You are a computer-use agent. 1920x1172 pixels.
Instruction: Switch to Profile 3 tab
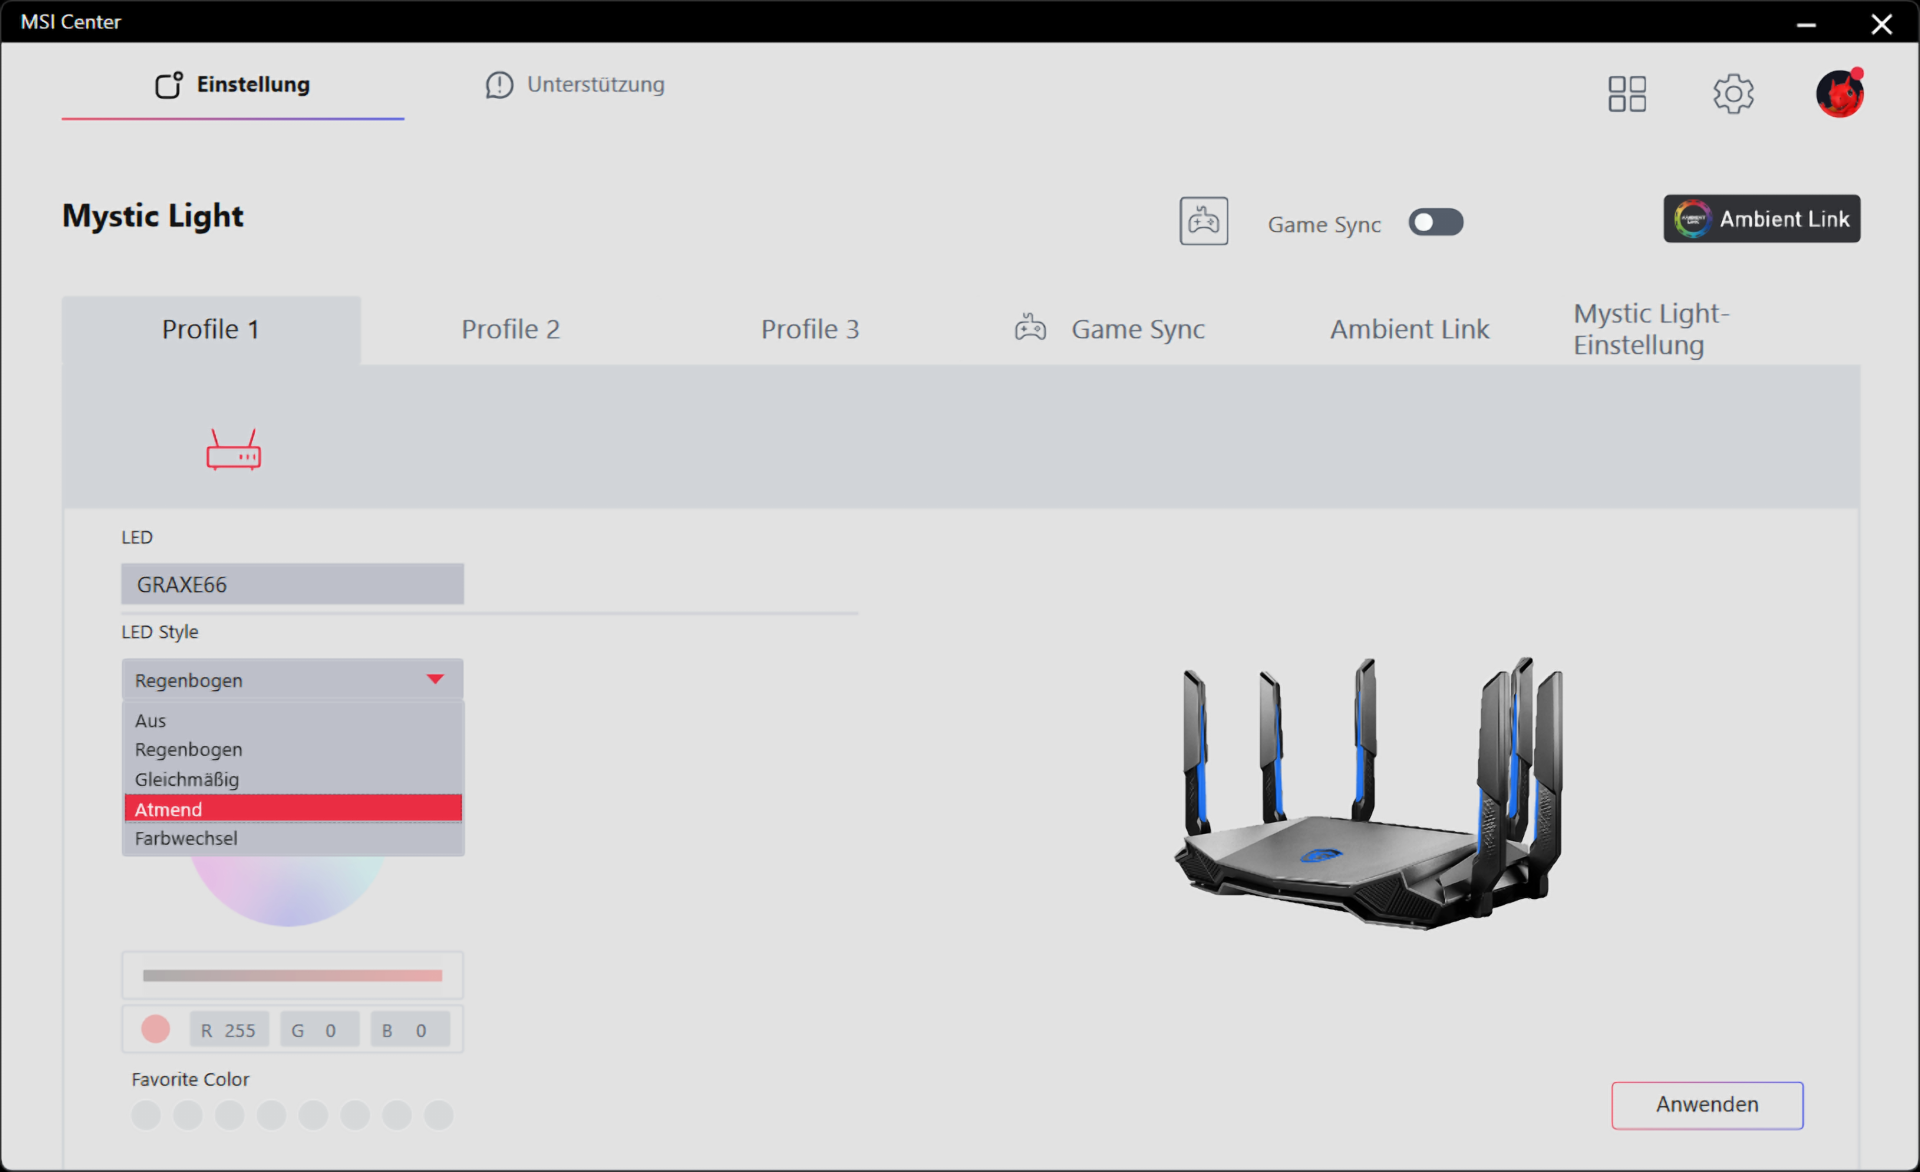(x=810, y=330)
